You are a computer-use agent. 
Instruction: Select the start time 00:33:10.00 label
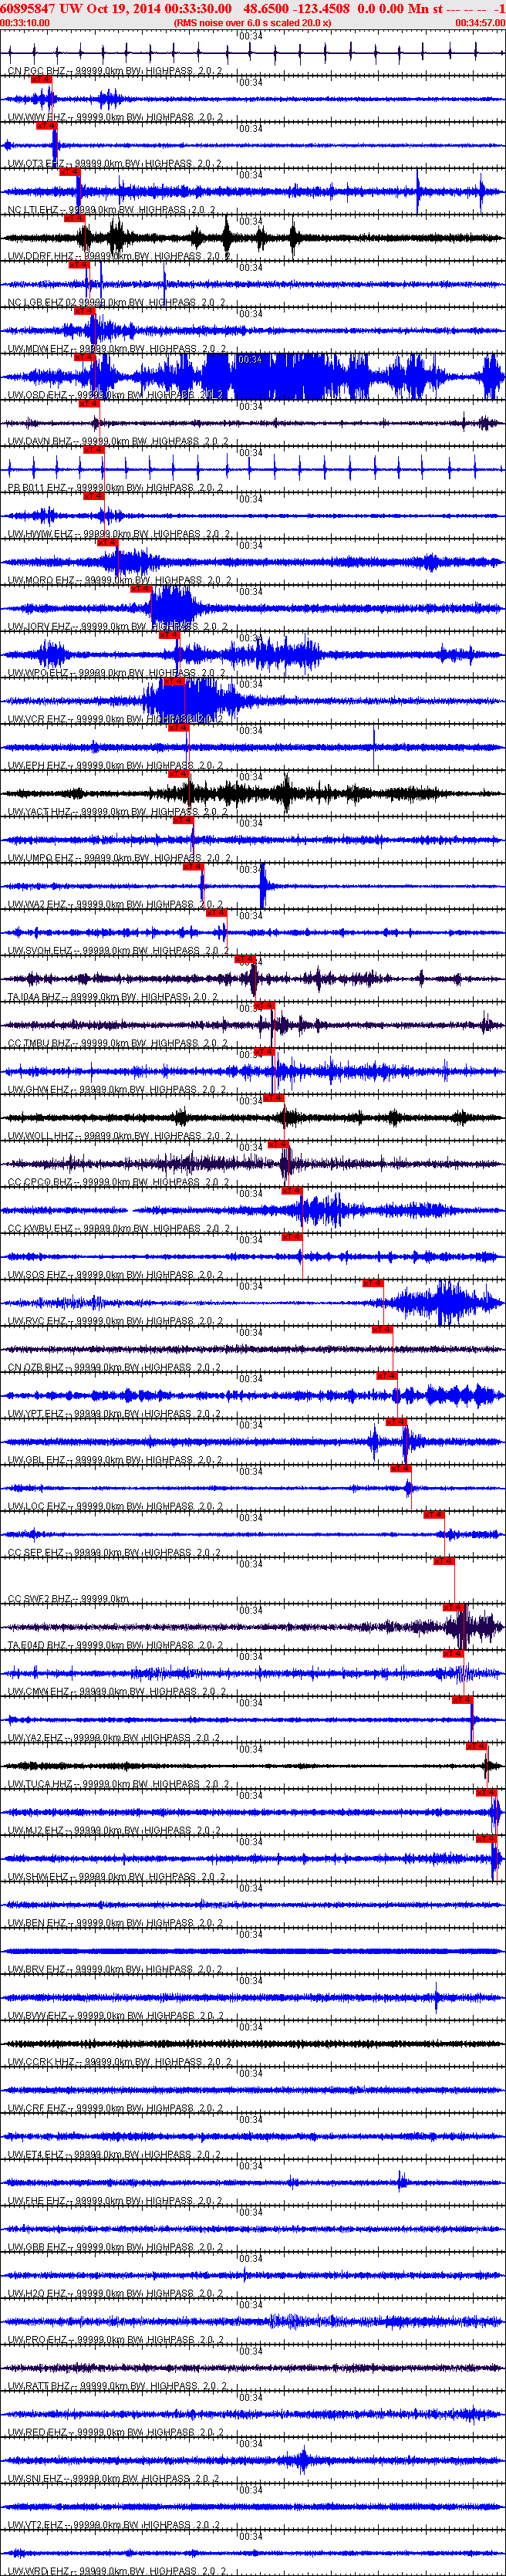tap(25, 22)
